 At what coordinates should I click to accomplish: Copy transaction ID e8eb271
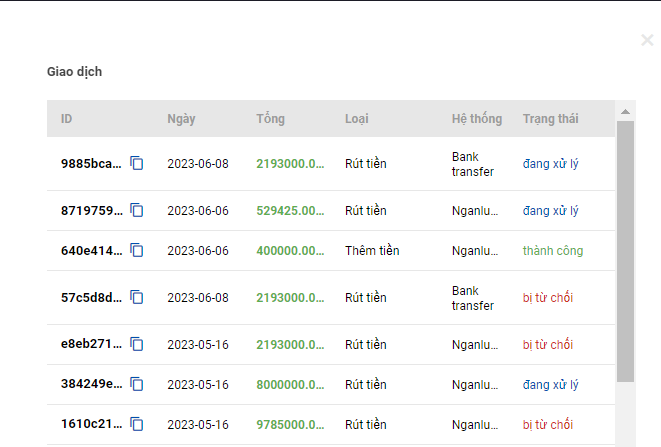tap(137, 344)
